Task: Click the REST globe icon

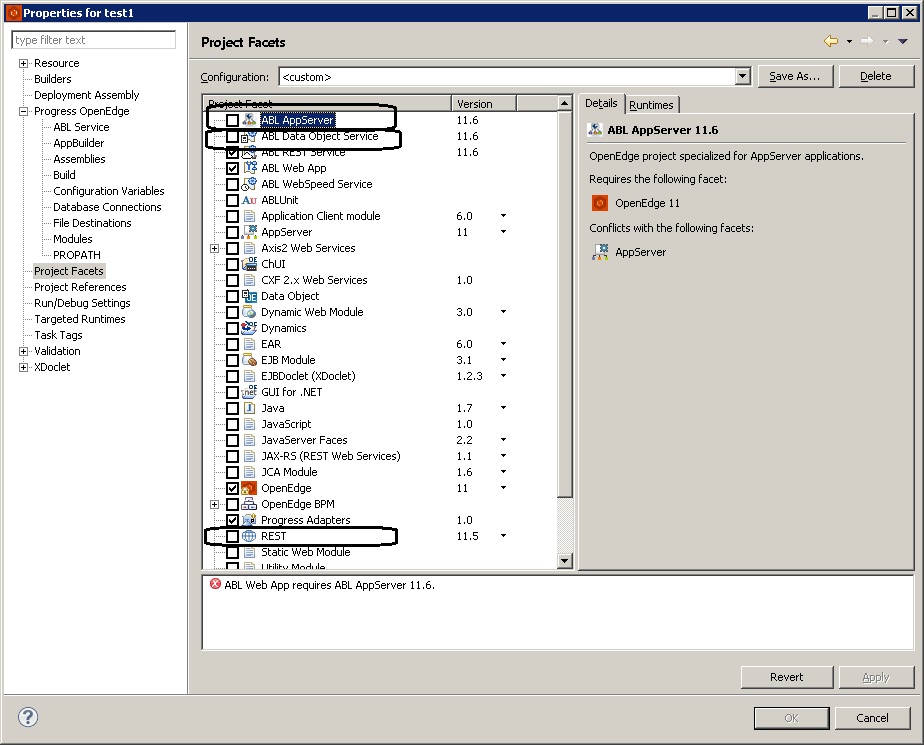Action: (249, 536)
